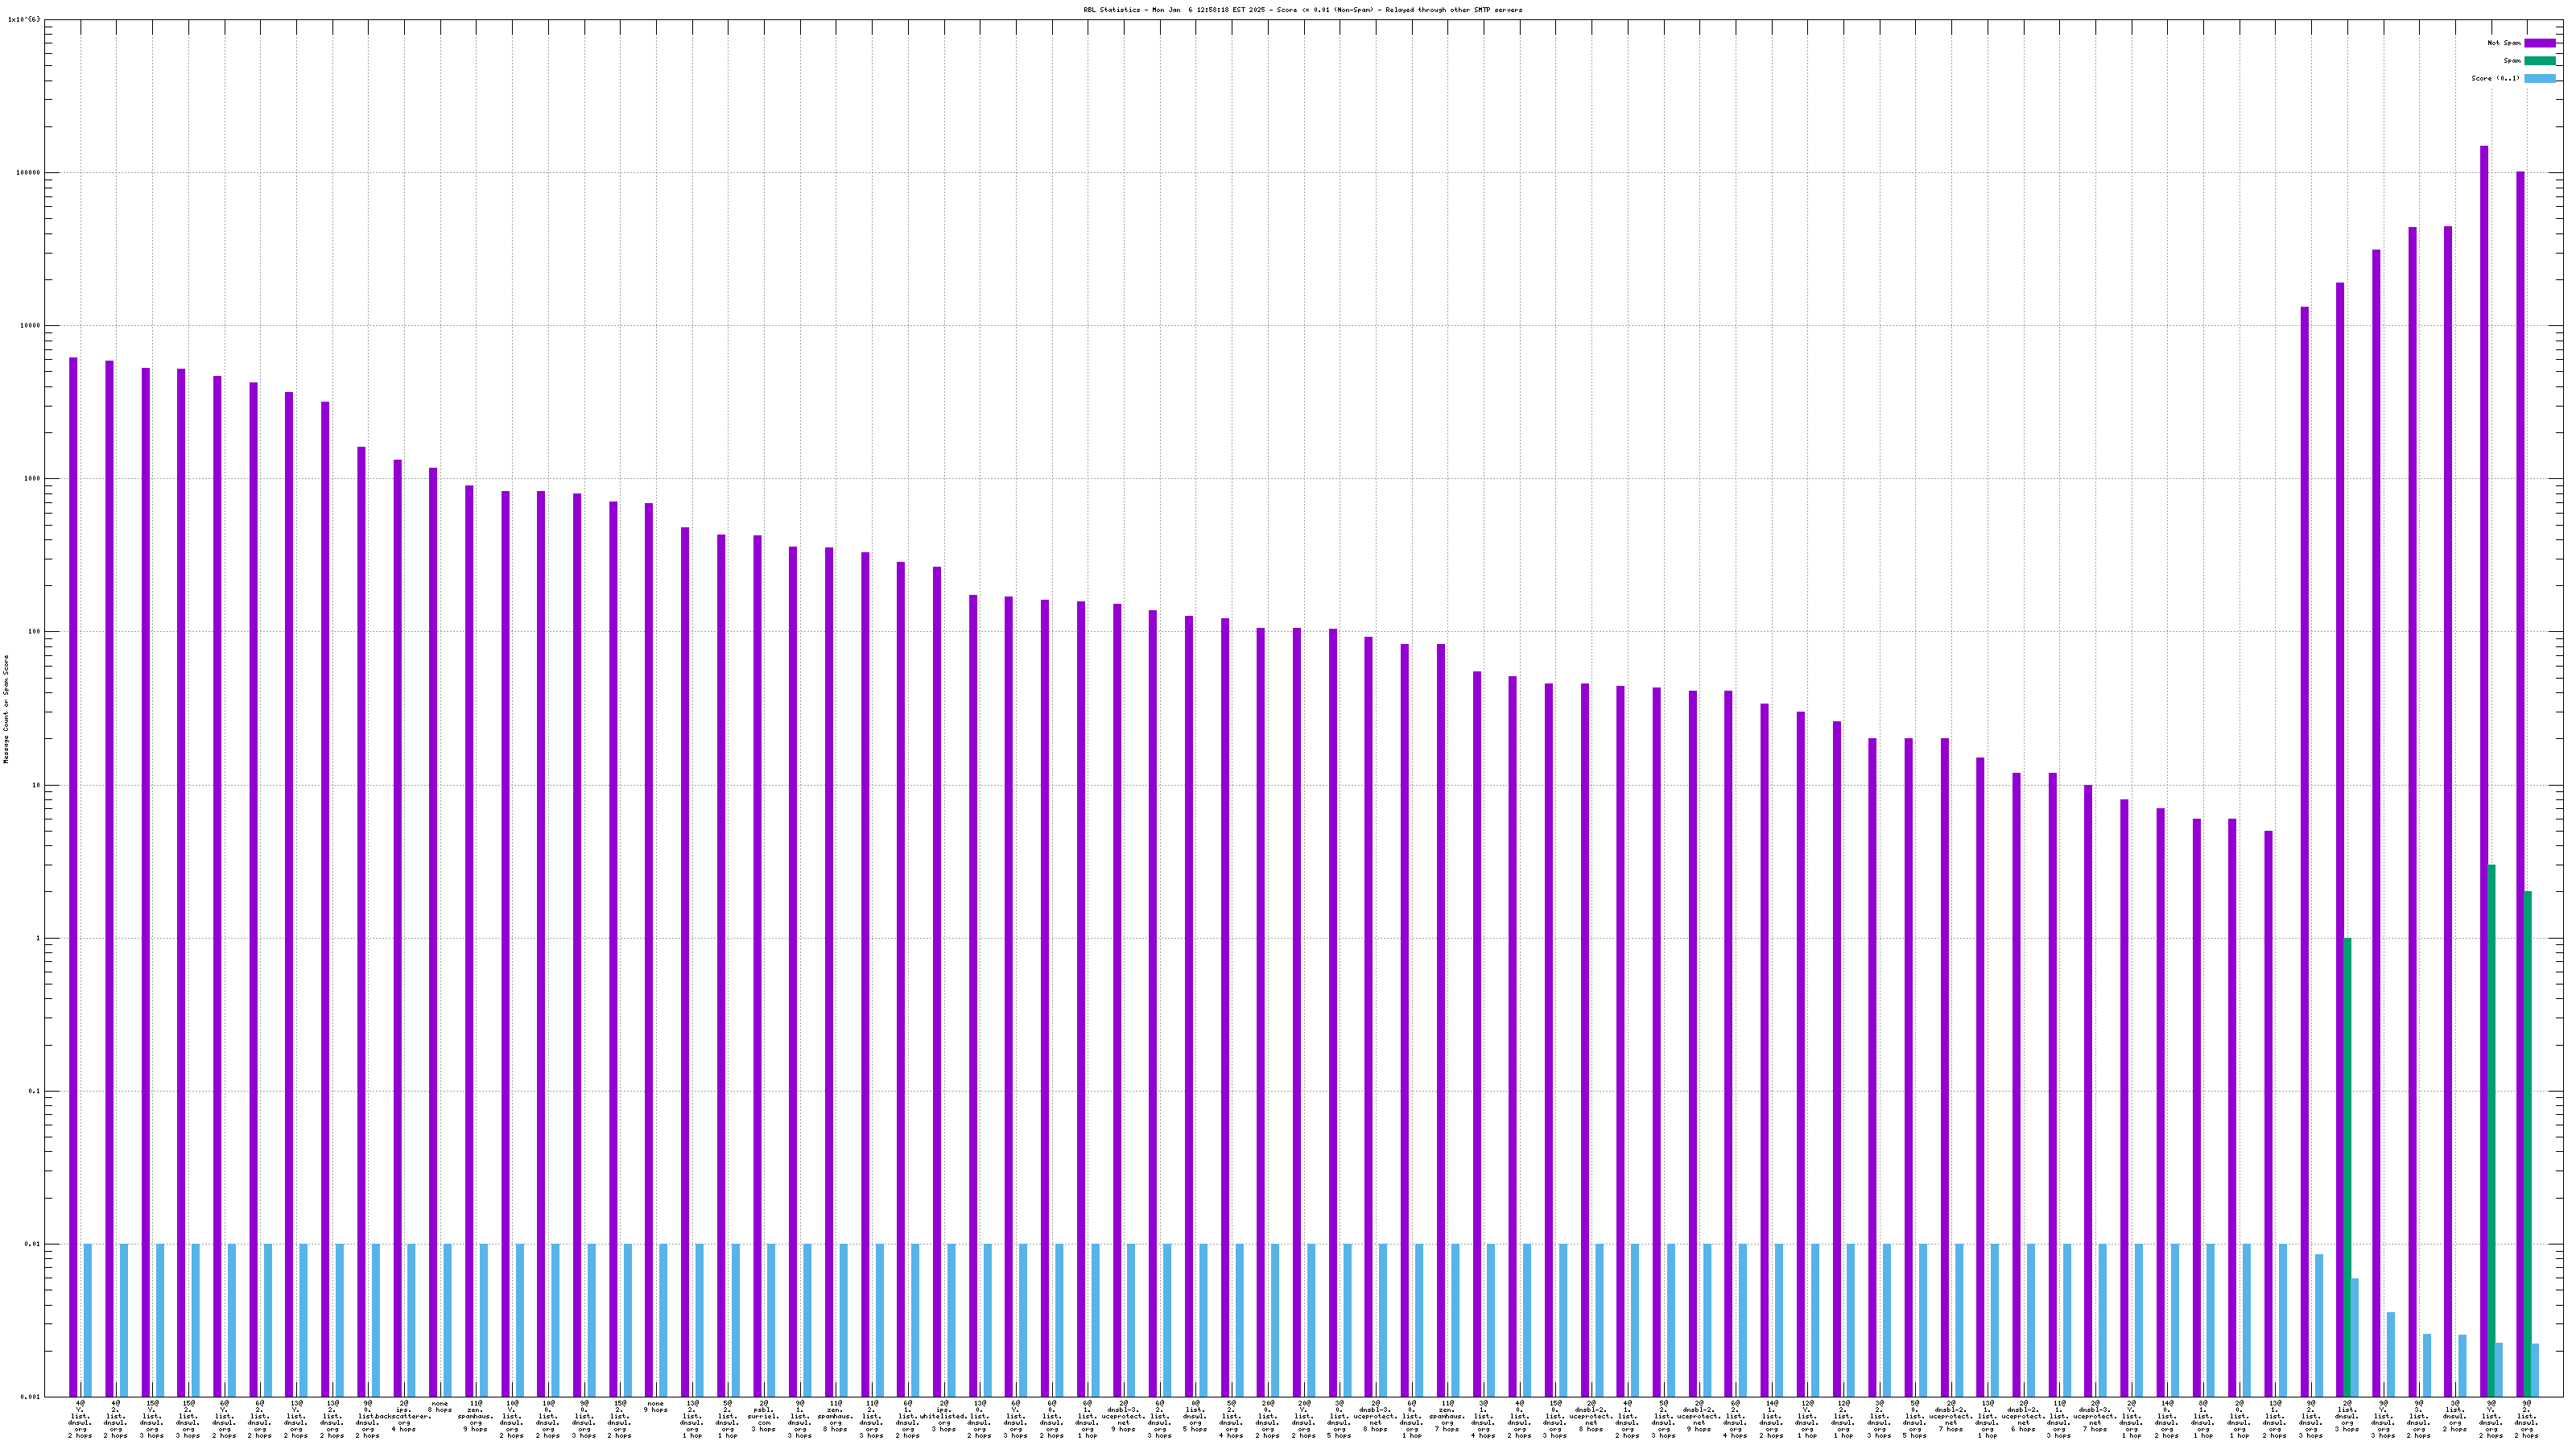Click the RBL Statistics chart title

[x=1302, y=10]
